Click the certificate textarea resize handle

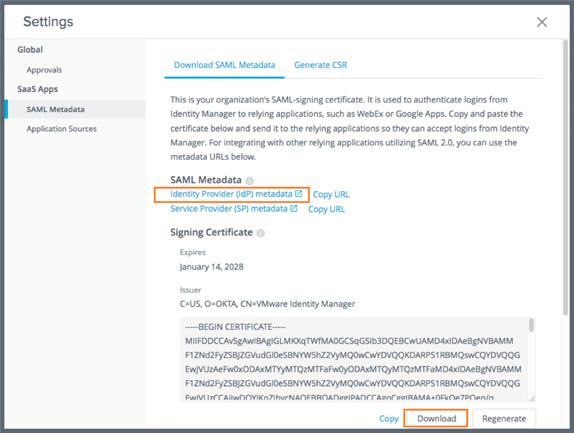pos(532,398)
